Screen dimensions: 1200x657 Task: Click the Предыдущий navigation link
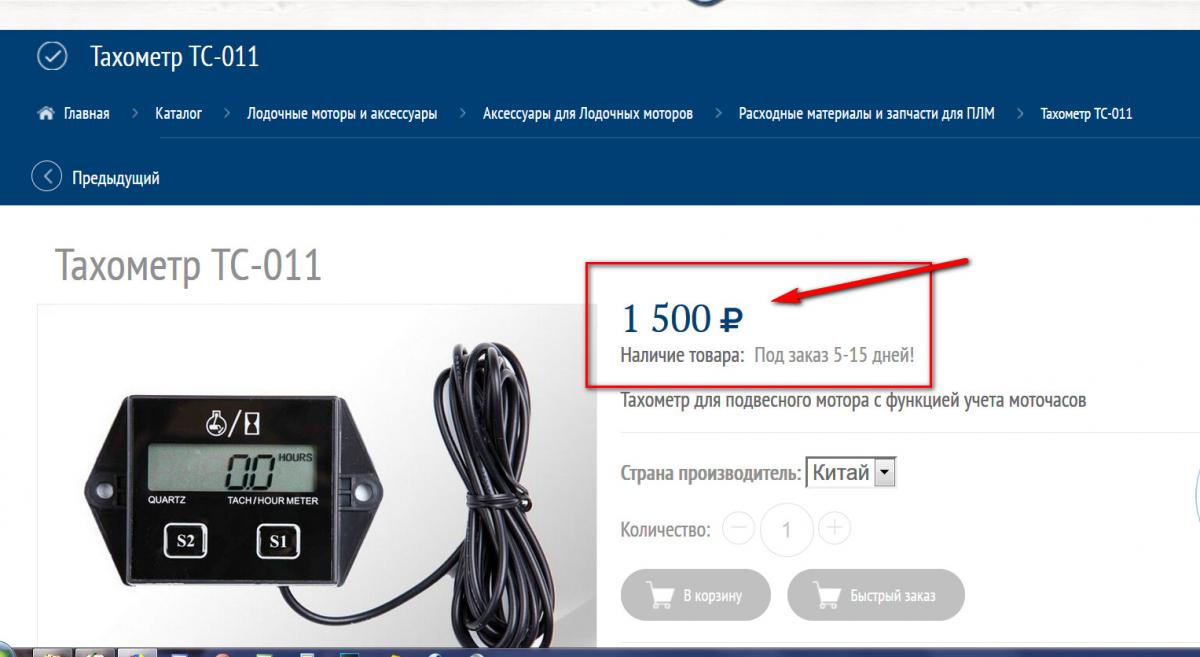coord(116,178)
